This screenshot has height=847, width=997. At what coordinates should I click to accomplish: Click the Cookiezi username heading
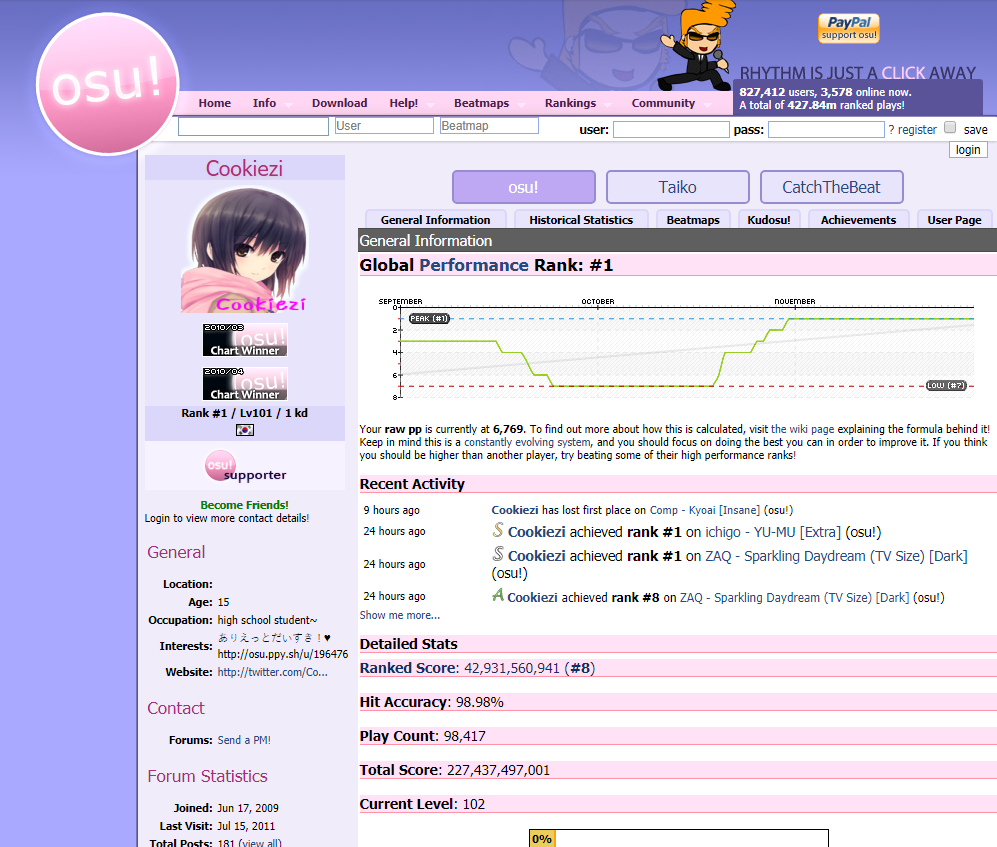pos(244,169)
